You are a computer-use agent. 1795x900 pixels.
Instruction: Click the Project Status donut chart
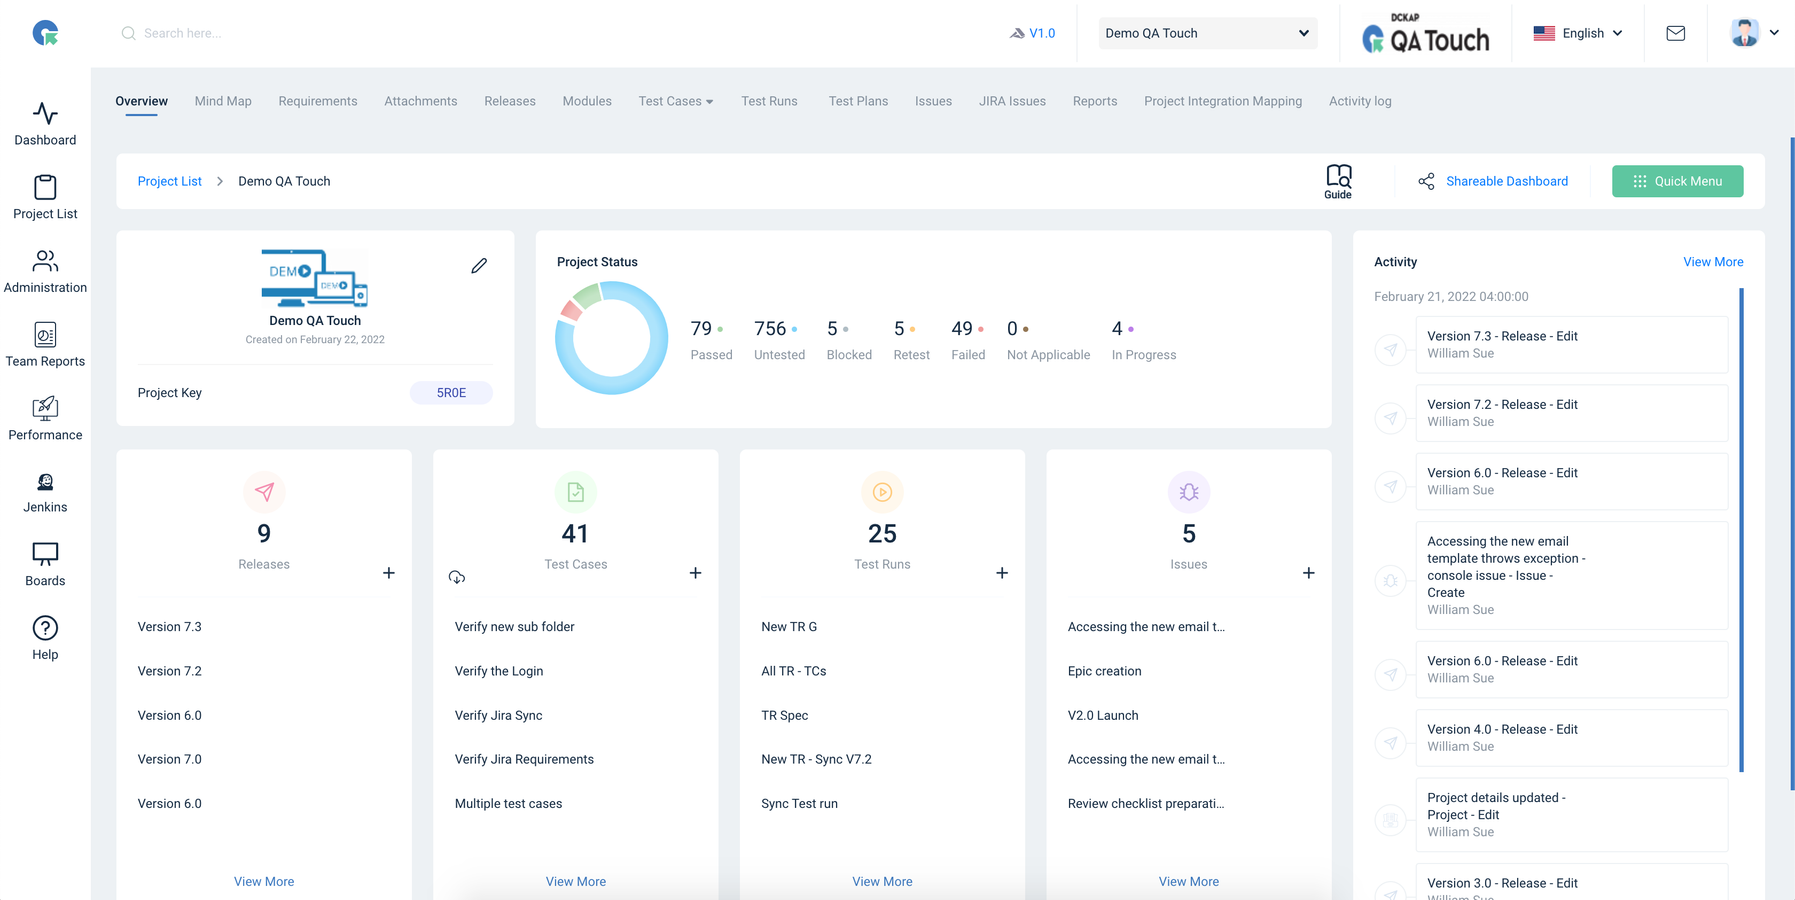coord(611,337)
